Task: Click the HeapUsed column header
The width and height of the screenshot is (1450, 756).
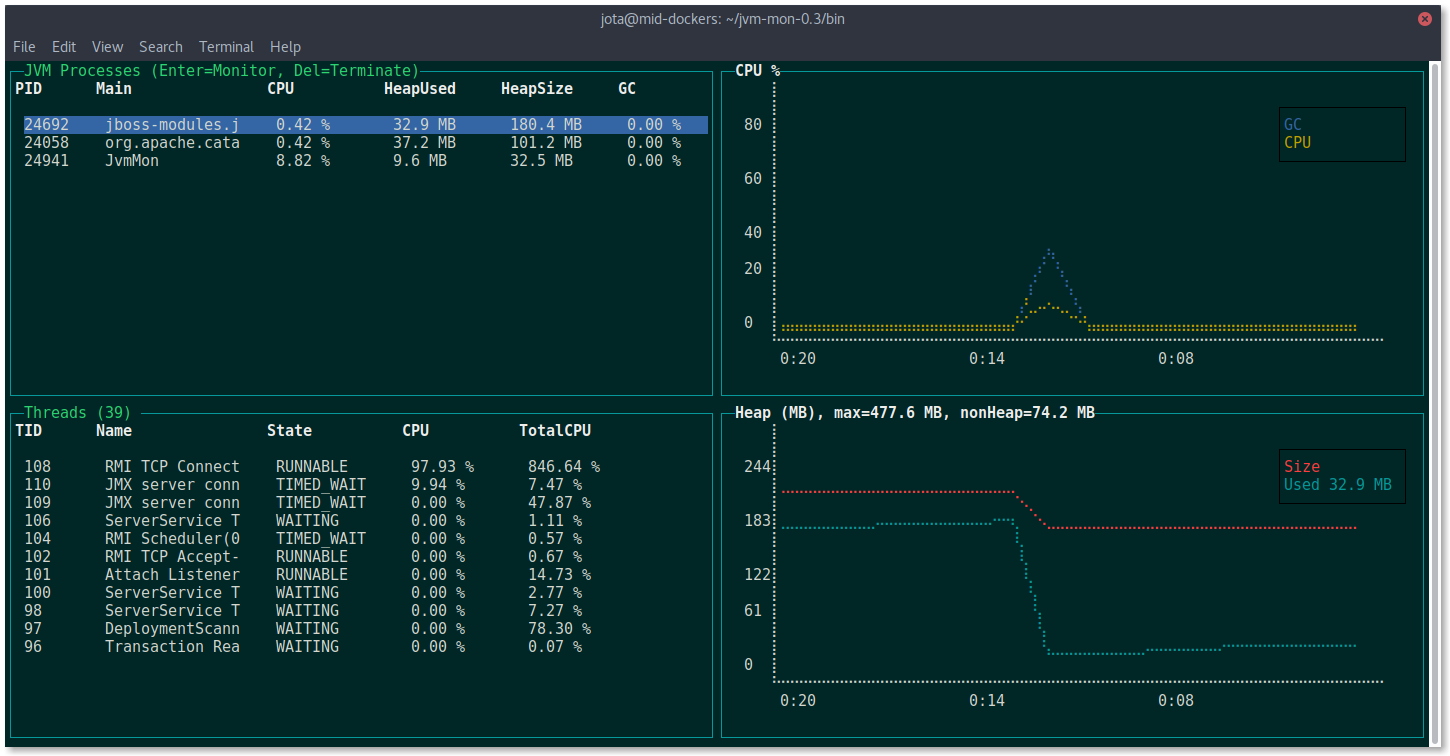Action: pos(419,89)
